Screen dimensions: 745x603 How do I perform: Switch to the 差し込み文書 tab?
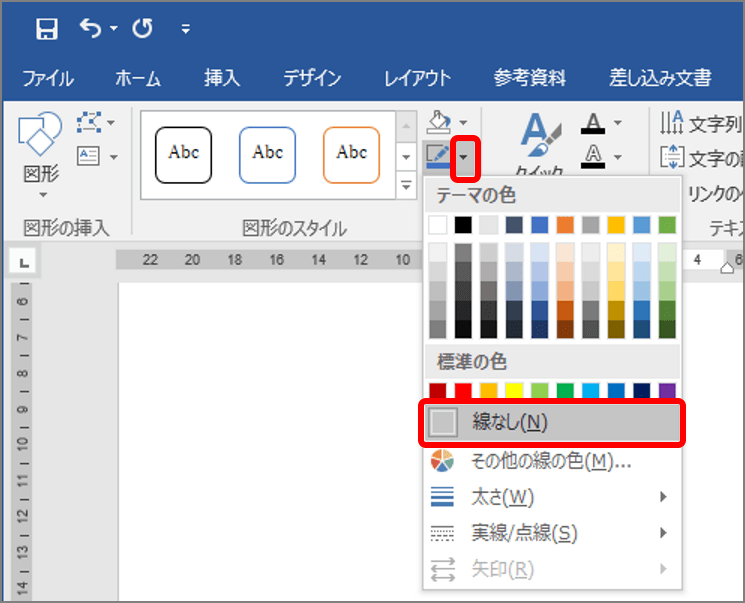point(660,78)
